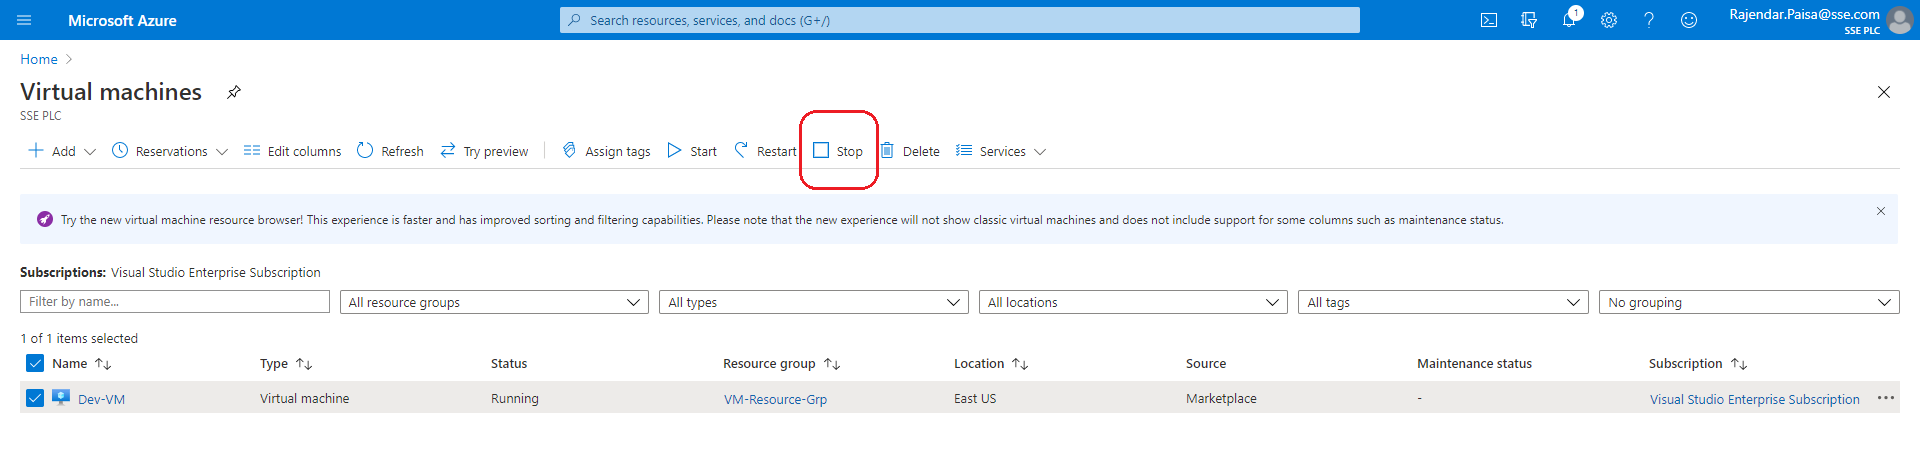Open the user account avatar
1920x465 pixels.
point(1899,20)
